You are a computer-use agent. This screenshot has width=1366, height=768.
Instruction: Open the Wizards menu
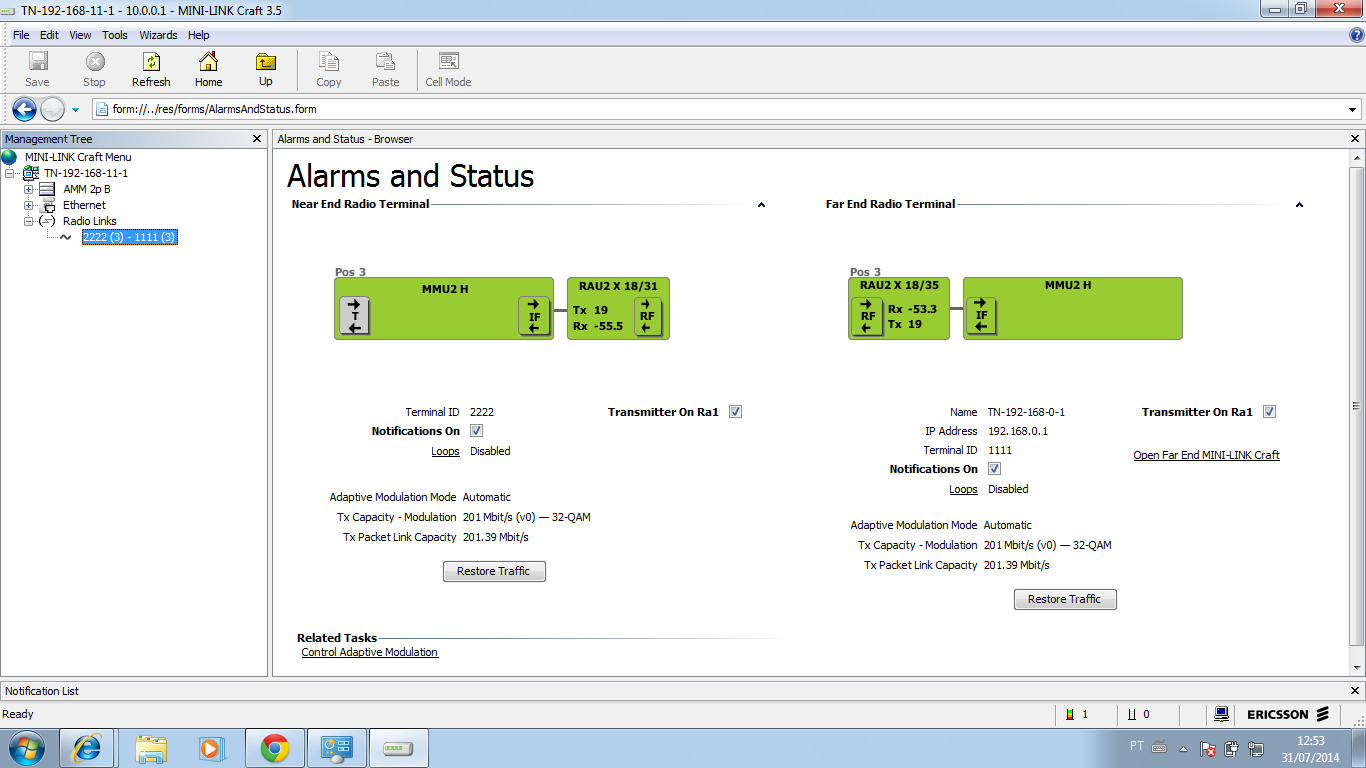pos(158,35)
